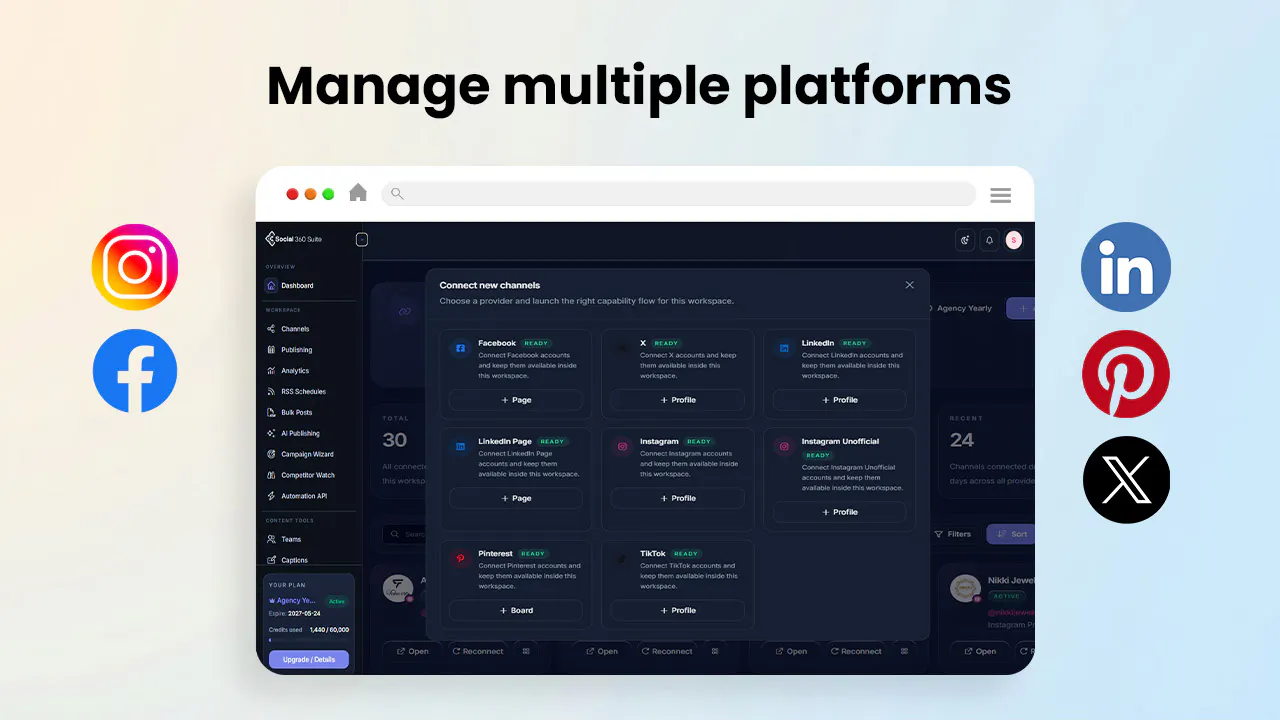Click the magnifier icon in the address bar

(397, 194)
